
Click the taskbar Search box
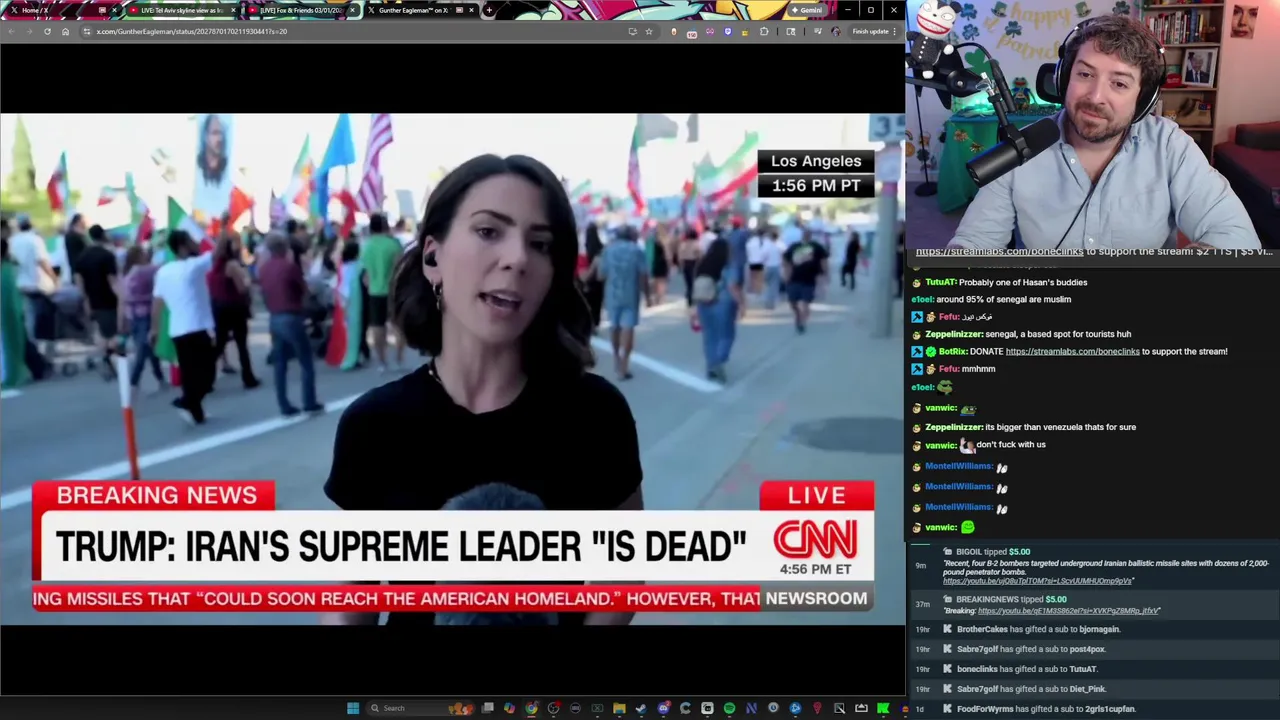420,708
